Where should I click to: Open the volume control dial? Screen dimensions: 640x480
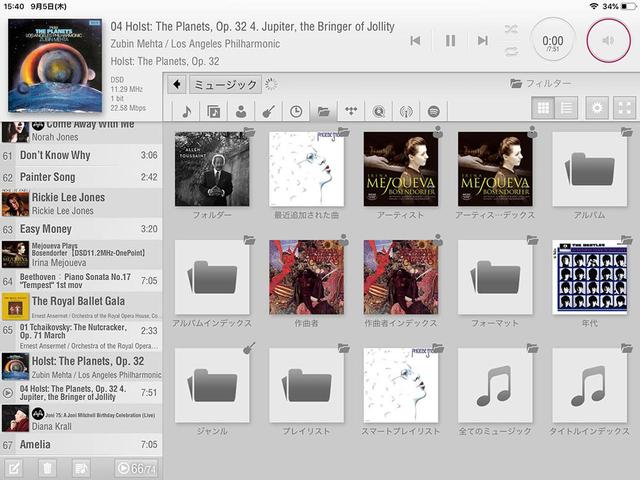click(x=608, y=40)
